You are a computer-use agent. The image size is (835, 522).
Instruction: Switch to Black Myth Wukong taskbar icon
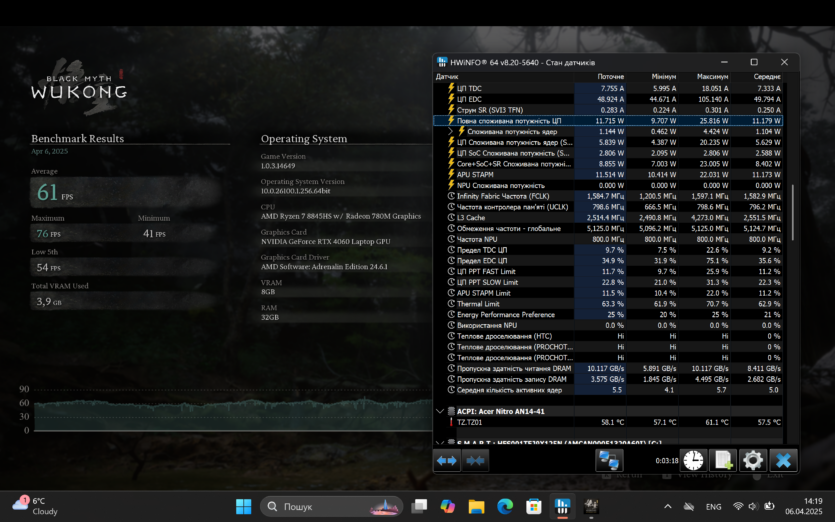pos(591,506)
